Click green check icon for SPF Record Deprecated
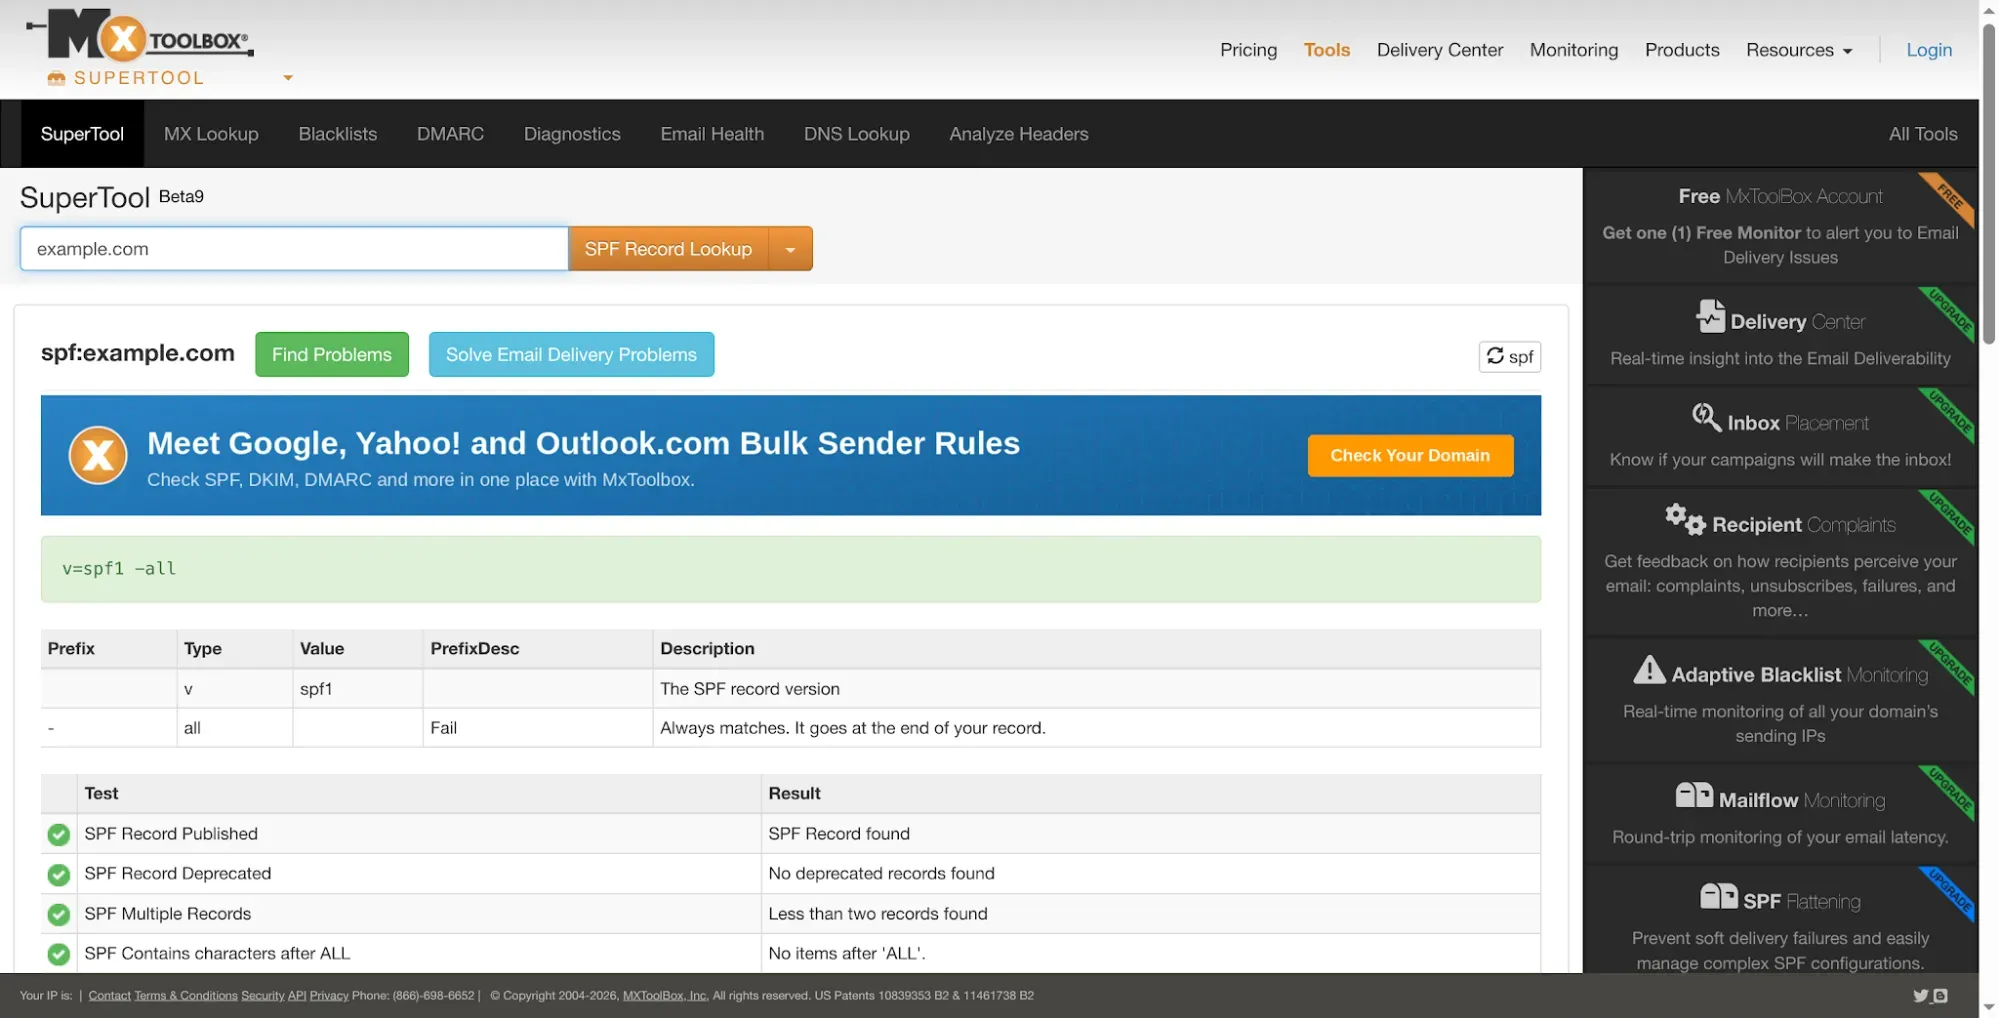Viewport: 1999px width, 1019px height. point(59,875)
